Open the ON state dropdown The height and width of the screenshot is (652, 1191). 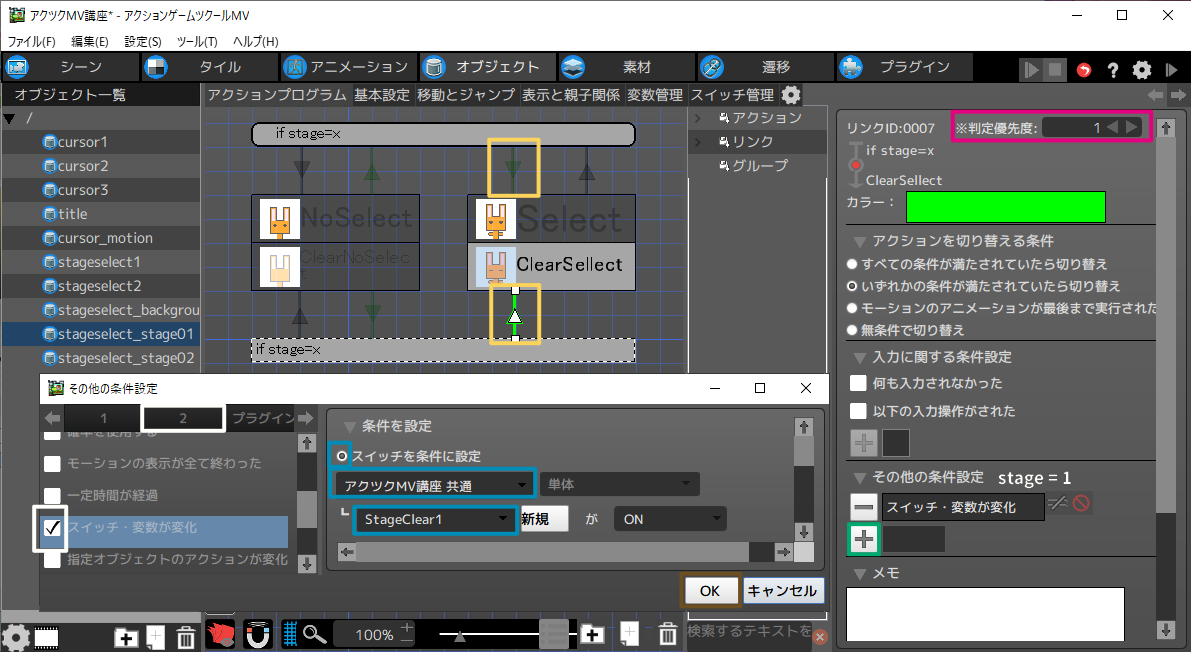(x=669, y=519)
